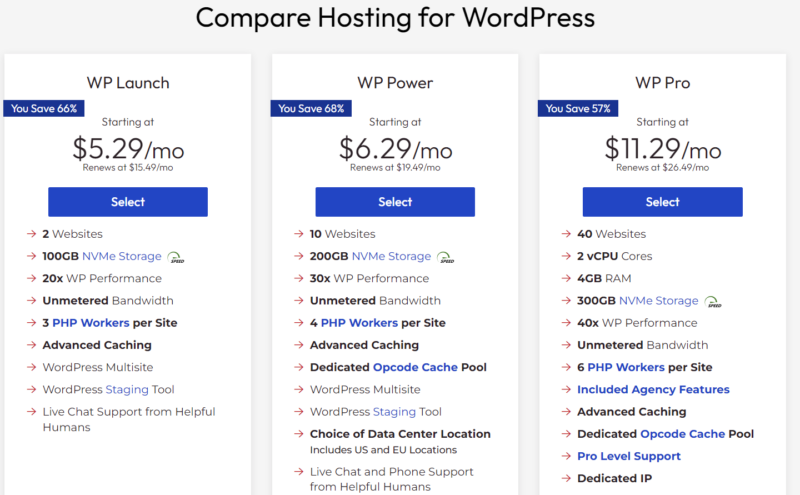Open PHP Workers link in 6 PHP Workers row
This screenshot has height=495, width=800.
(626, 367)
